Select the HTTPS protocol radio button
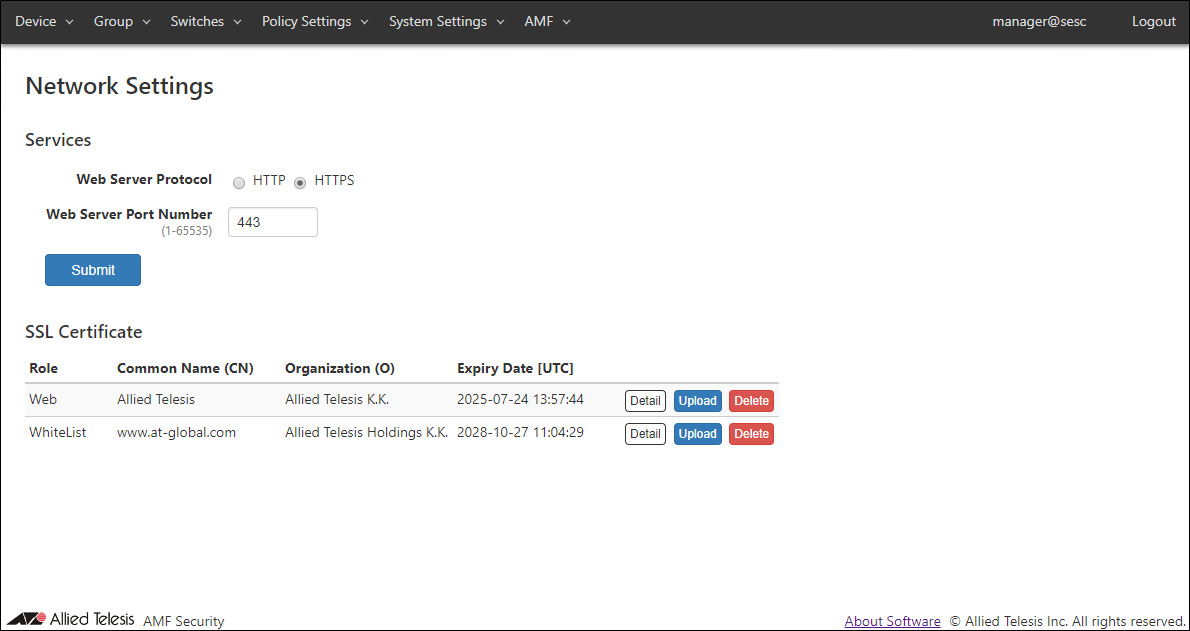Screen dimensions: 1190x631 [x=300, y=182]
